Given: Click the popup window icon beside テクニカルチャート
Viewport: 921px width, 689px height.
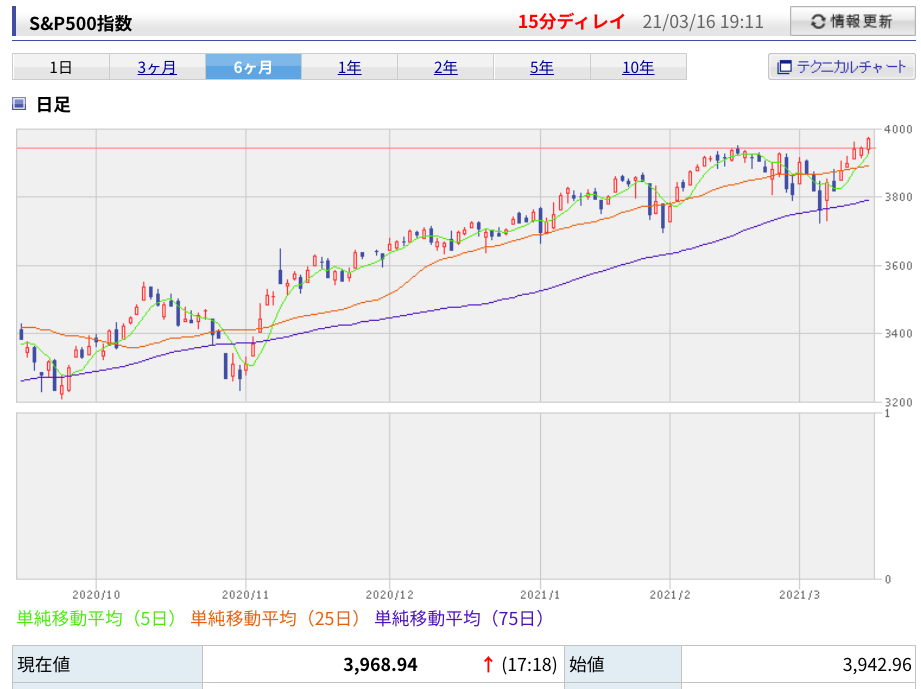Looking at the screenshot, I should 784,67.
